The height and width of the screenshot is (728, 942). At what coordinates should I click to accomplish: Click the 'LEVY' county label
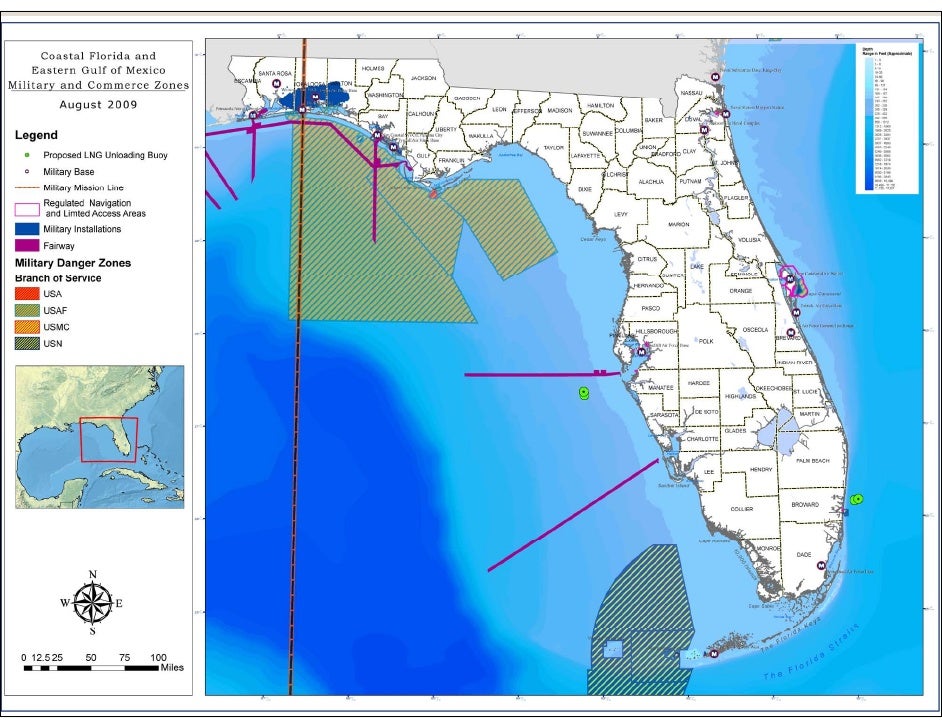(x=621, y=214)
